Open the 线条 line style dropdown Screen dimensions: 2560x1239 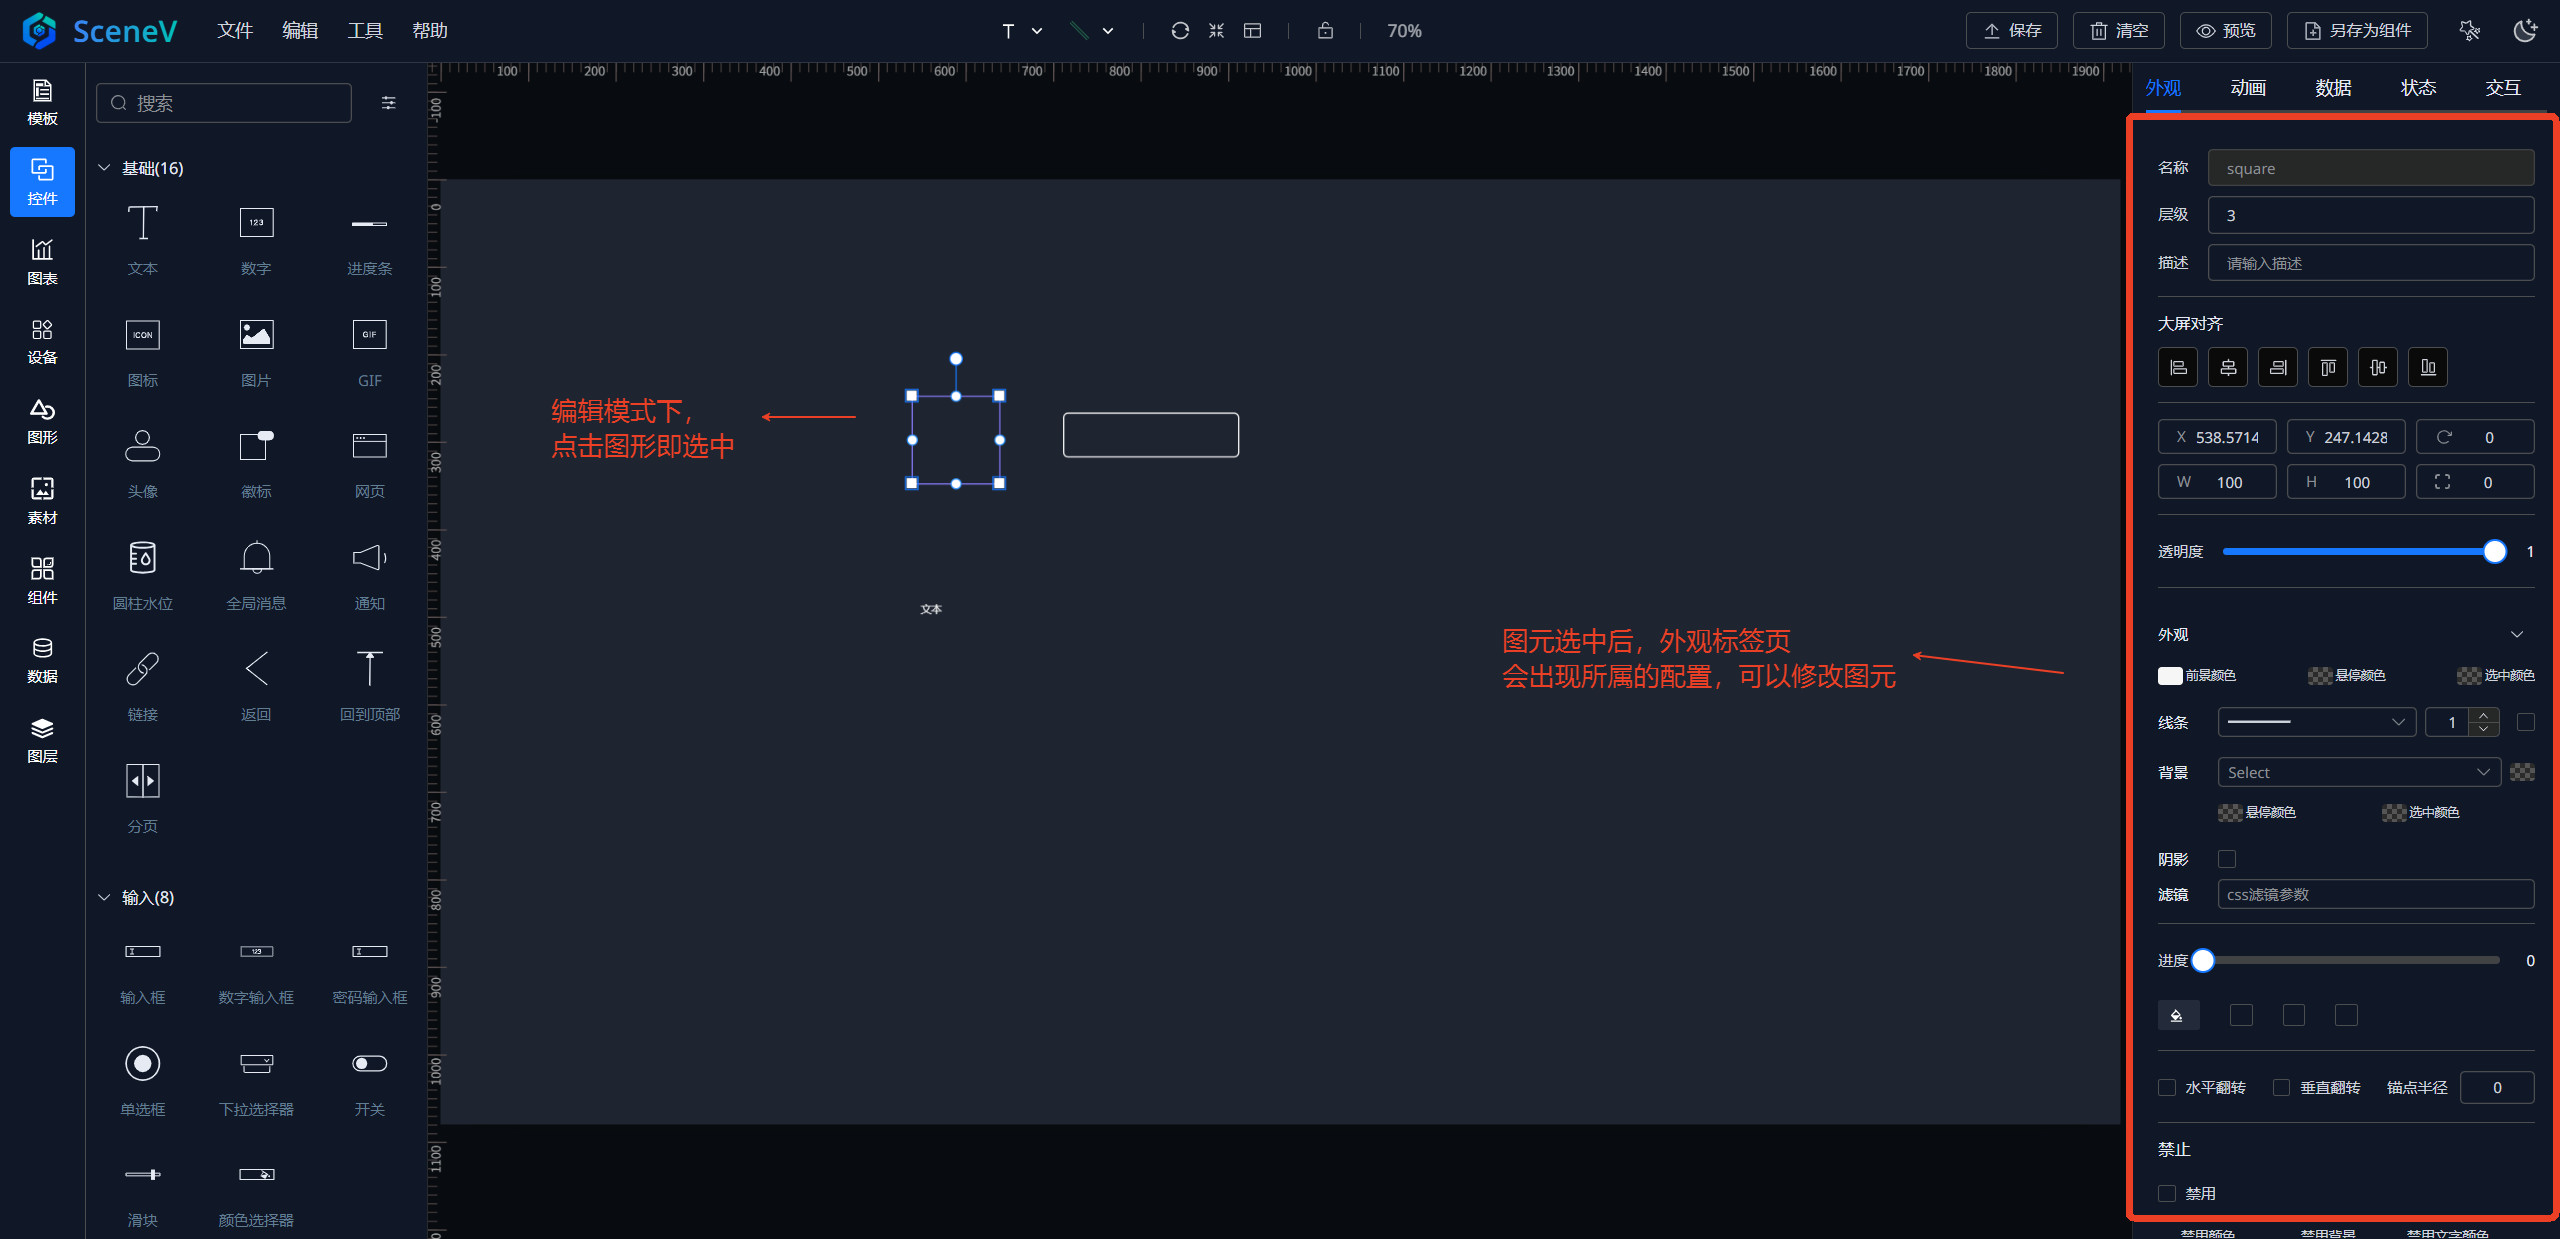coord(2316,722)
